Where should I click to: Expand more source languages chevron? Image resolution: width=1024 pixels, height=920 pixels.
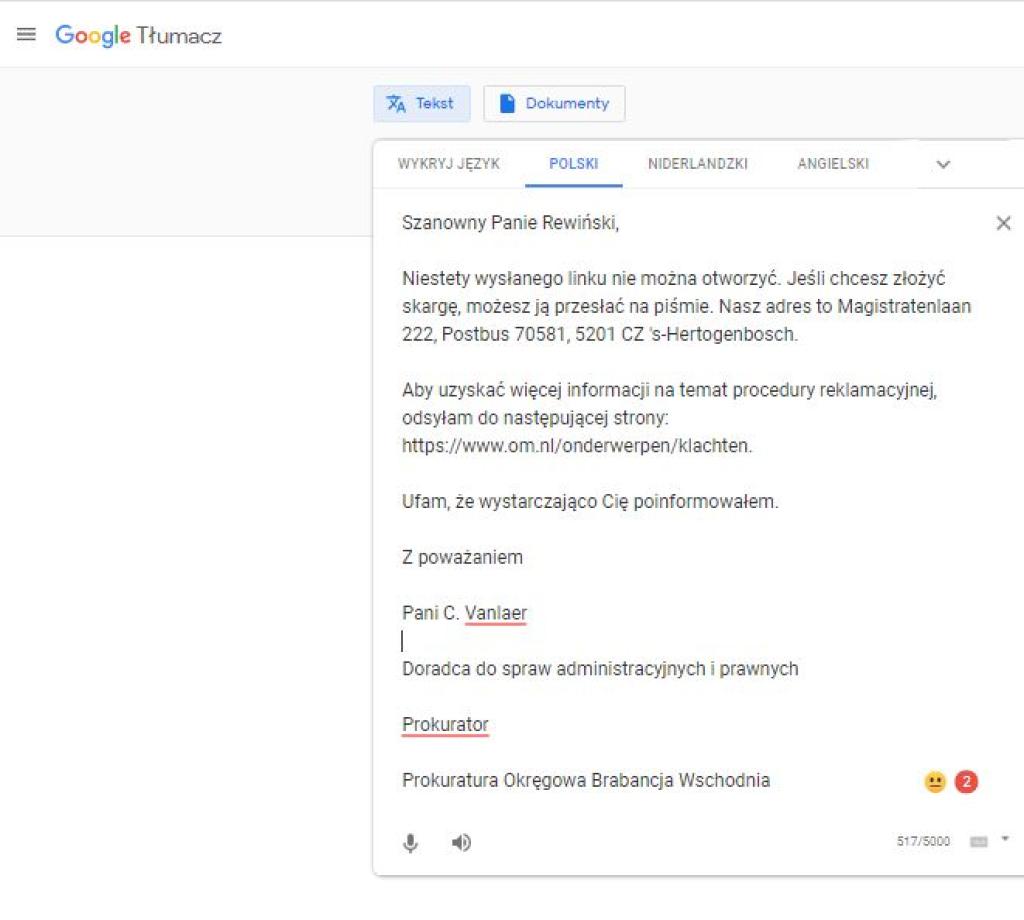pyautogui.click(x=942, y=165)
